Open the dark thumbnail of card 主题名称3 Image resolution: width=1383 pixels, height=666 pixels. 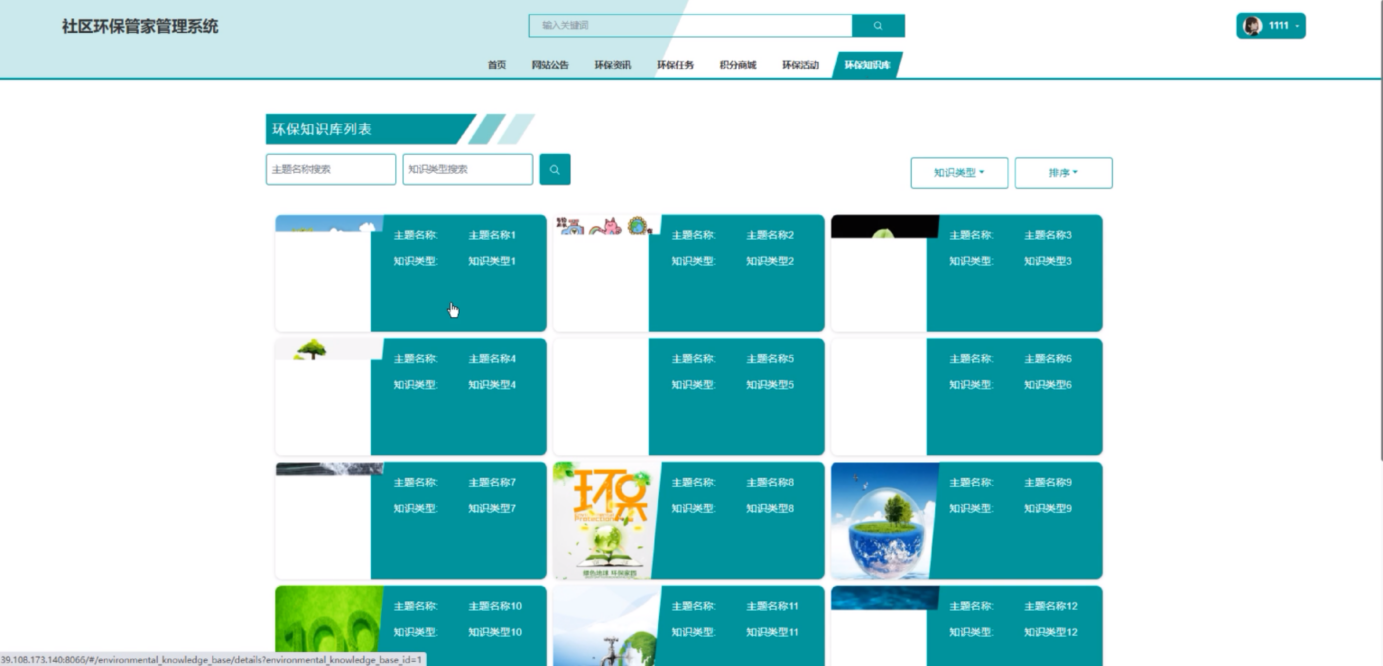click(x=884, y=227)
